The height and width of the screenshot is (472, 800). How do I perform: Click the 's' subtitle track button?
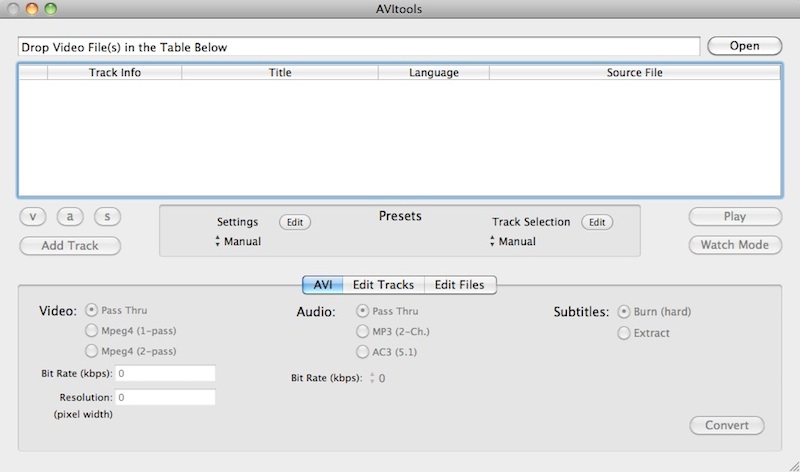coord(107,217)
